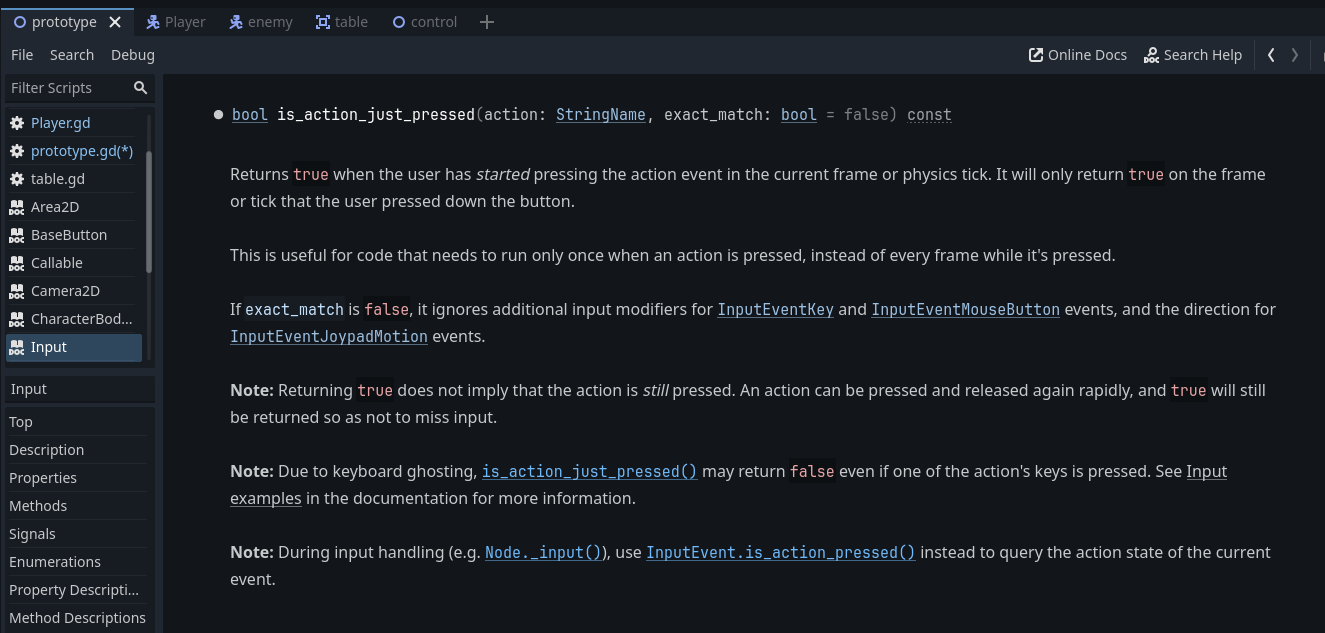This screenshot has width=1325, height=633.
Task: Open the BaseButton doc entry
Action: tap(74, 235)
